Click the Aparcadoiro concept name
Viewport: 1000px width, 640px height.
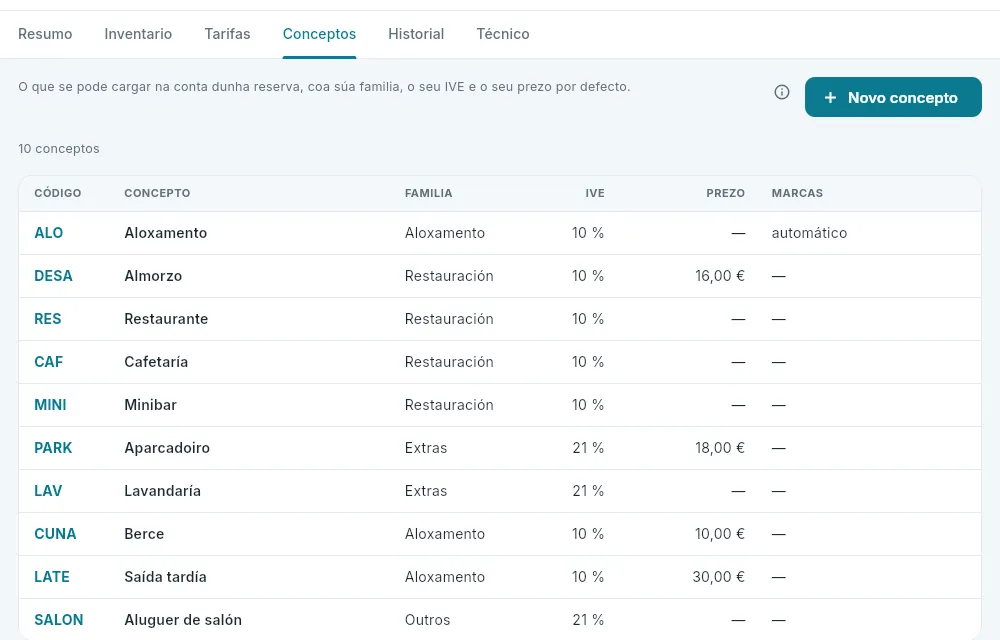click(167, 448)
